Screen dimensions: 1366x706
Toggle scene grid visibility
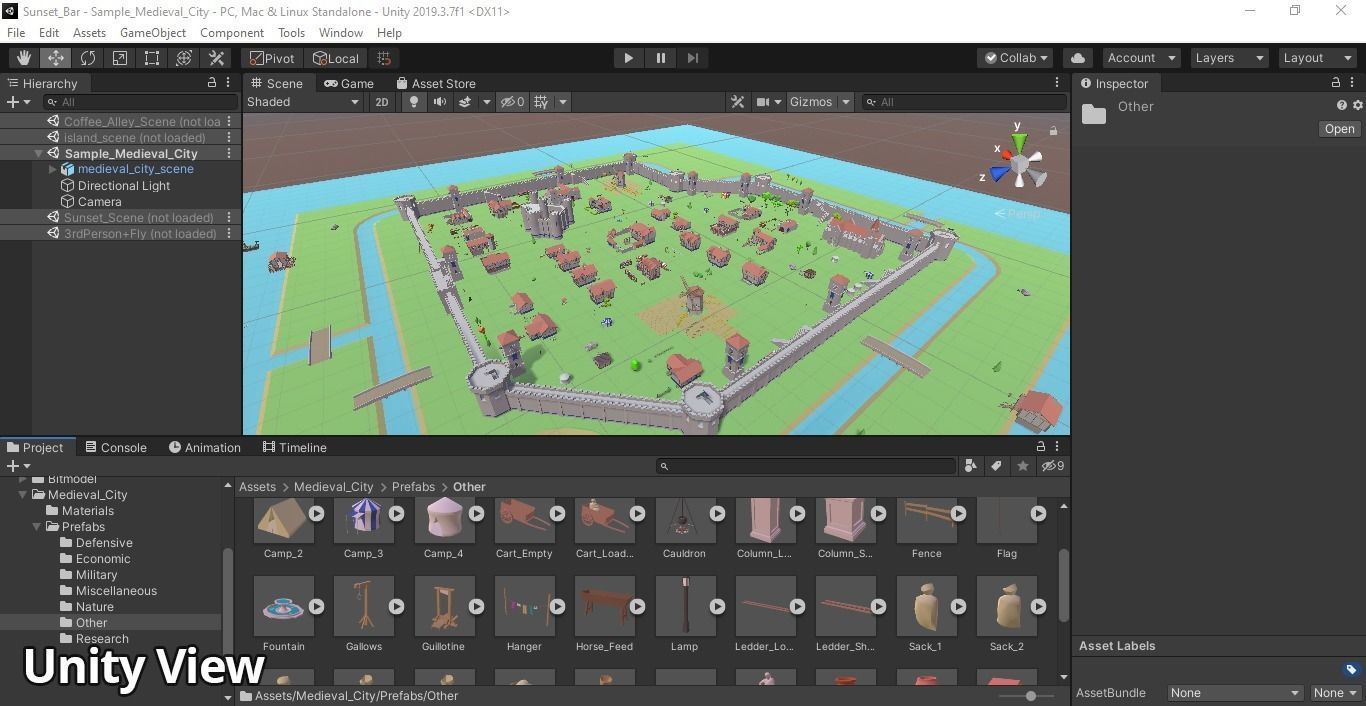pos(541,102)
